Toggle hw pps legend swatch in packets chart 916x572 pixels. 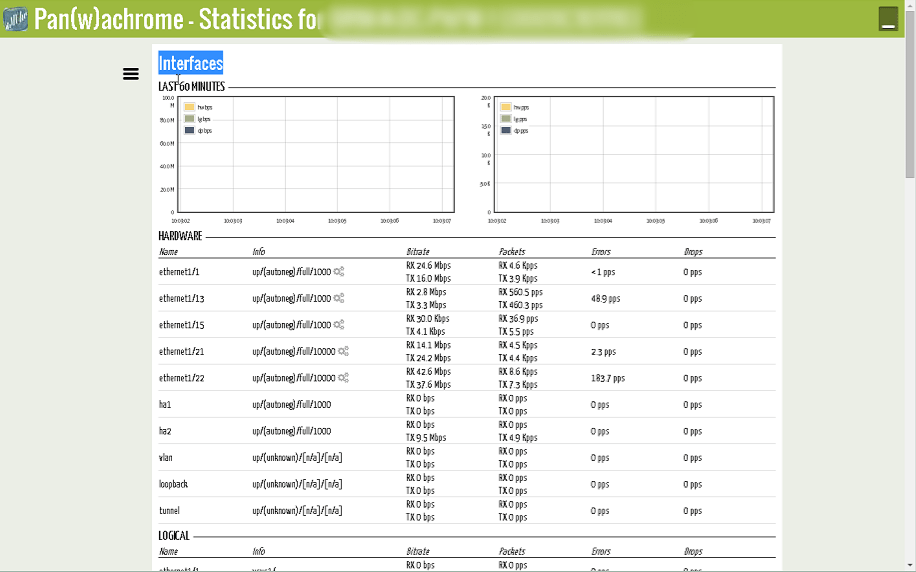[506, 107]
